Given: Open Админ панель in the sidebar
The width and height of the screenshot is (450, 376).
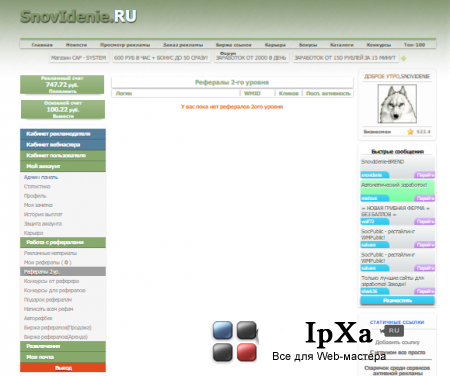Looking at the screenshot, I should click(41, 177).
